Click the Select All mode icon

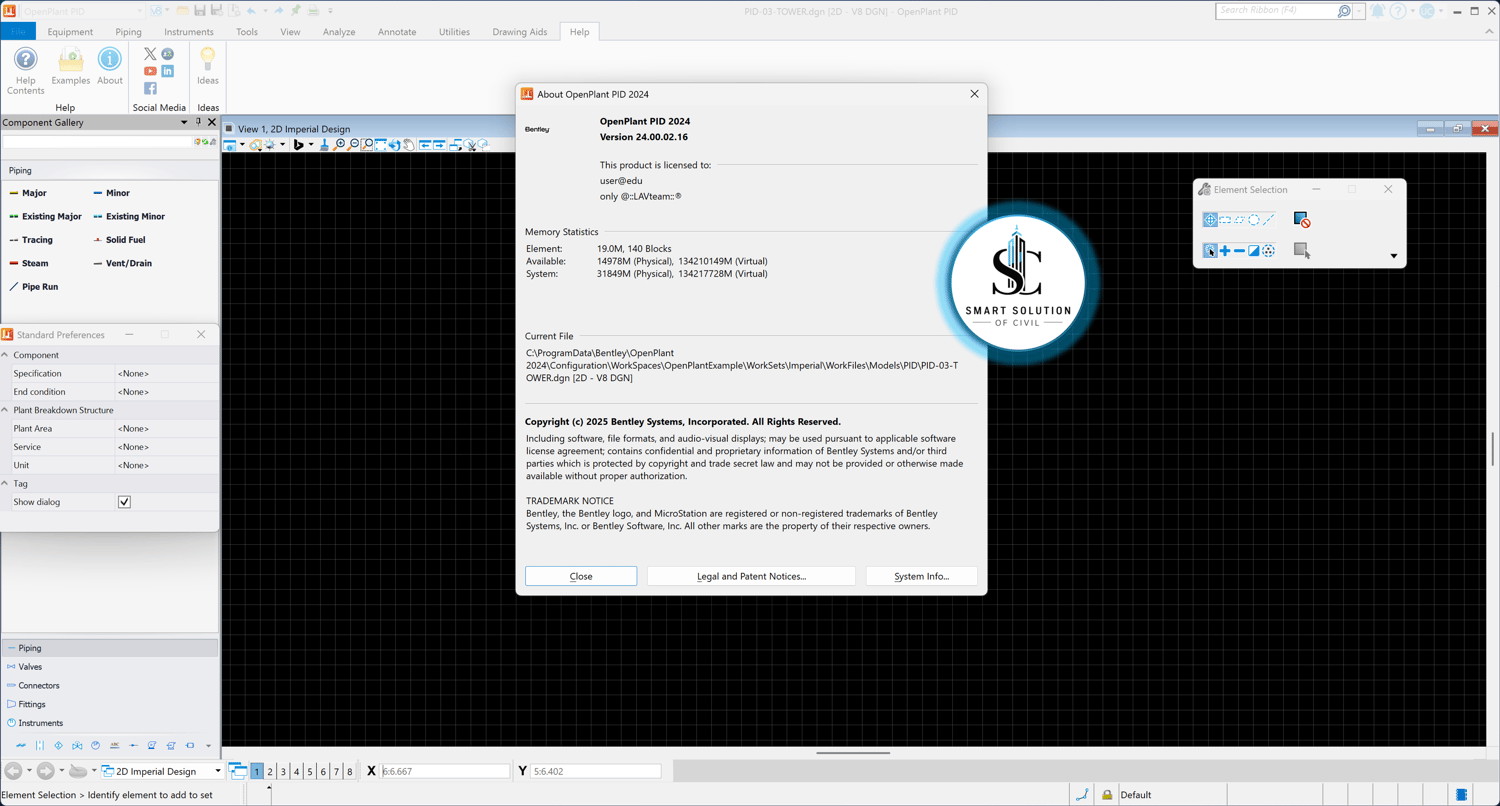pos(1268,251)
